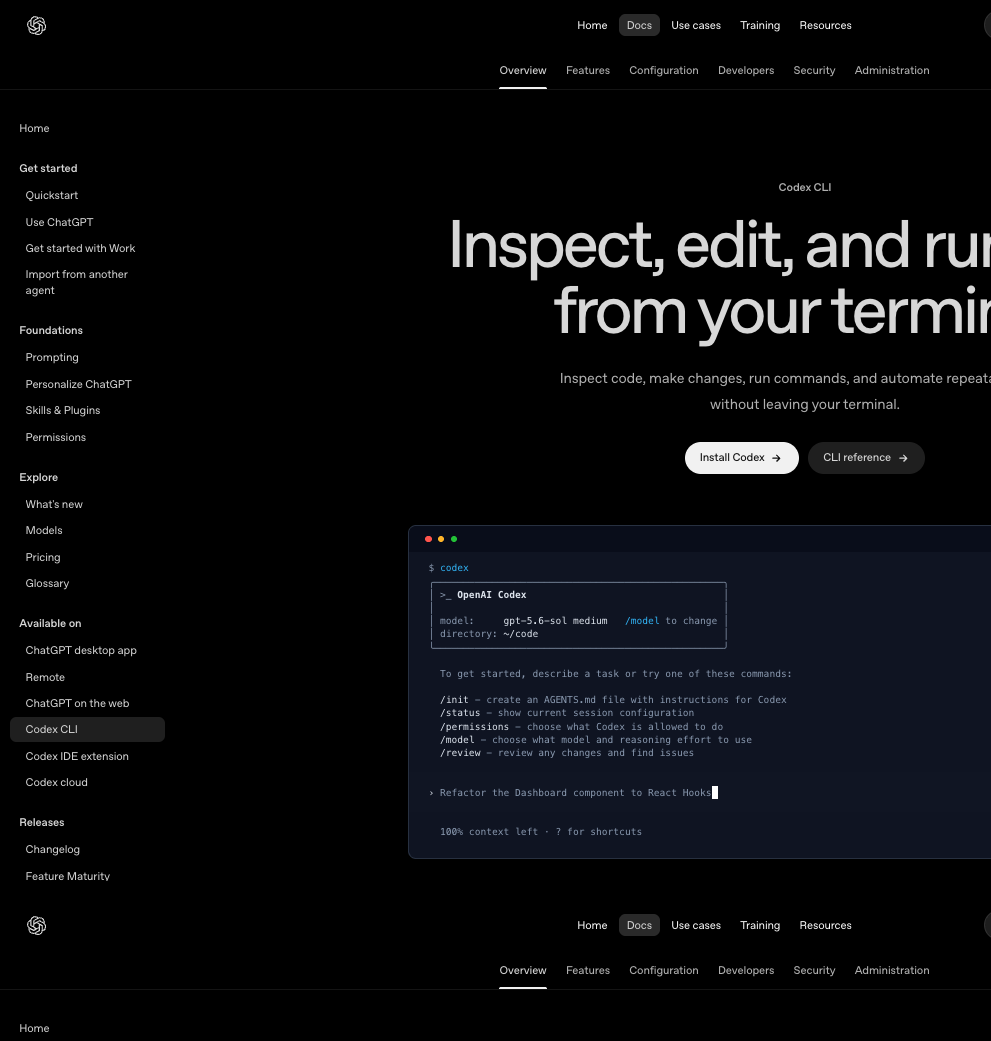The width and height of the screenshot is (991, 1041).
Task: Click the CLI reference button
Action: (x=866, y=458)
